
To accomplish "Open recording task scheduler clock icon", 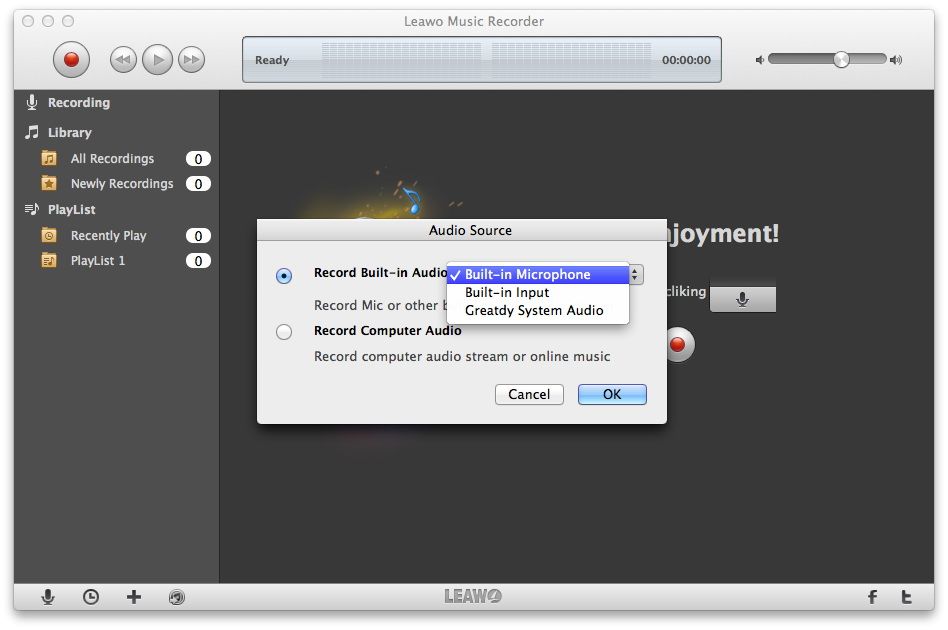I will click(x=91, y=597).
